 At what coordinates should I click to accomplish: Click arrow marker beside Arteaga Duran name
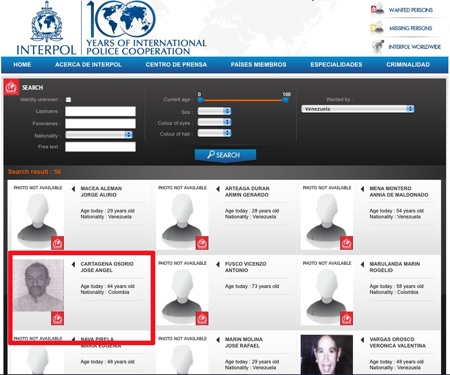(x=218, y=189)
